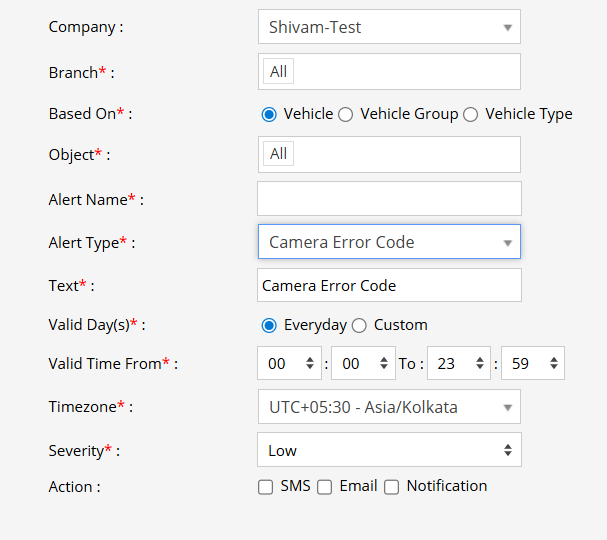Choose the Vehicle Type radio option
Viewport: 607px width, 540px height.
pyautogui.click(x=471, y=114)
